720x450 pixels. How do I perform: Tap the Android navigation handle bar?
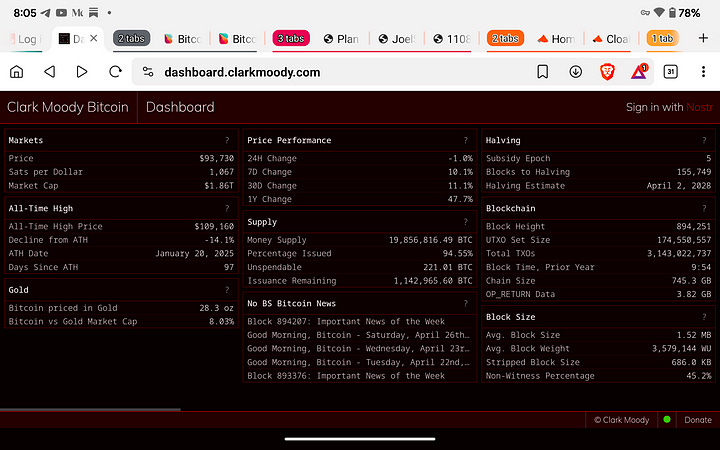(x=360, y=439)
